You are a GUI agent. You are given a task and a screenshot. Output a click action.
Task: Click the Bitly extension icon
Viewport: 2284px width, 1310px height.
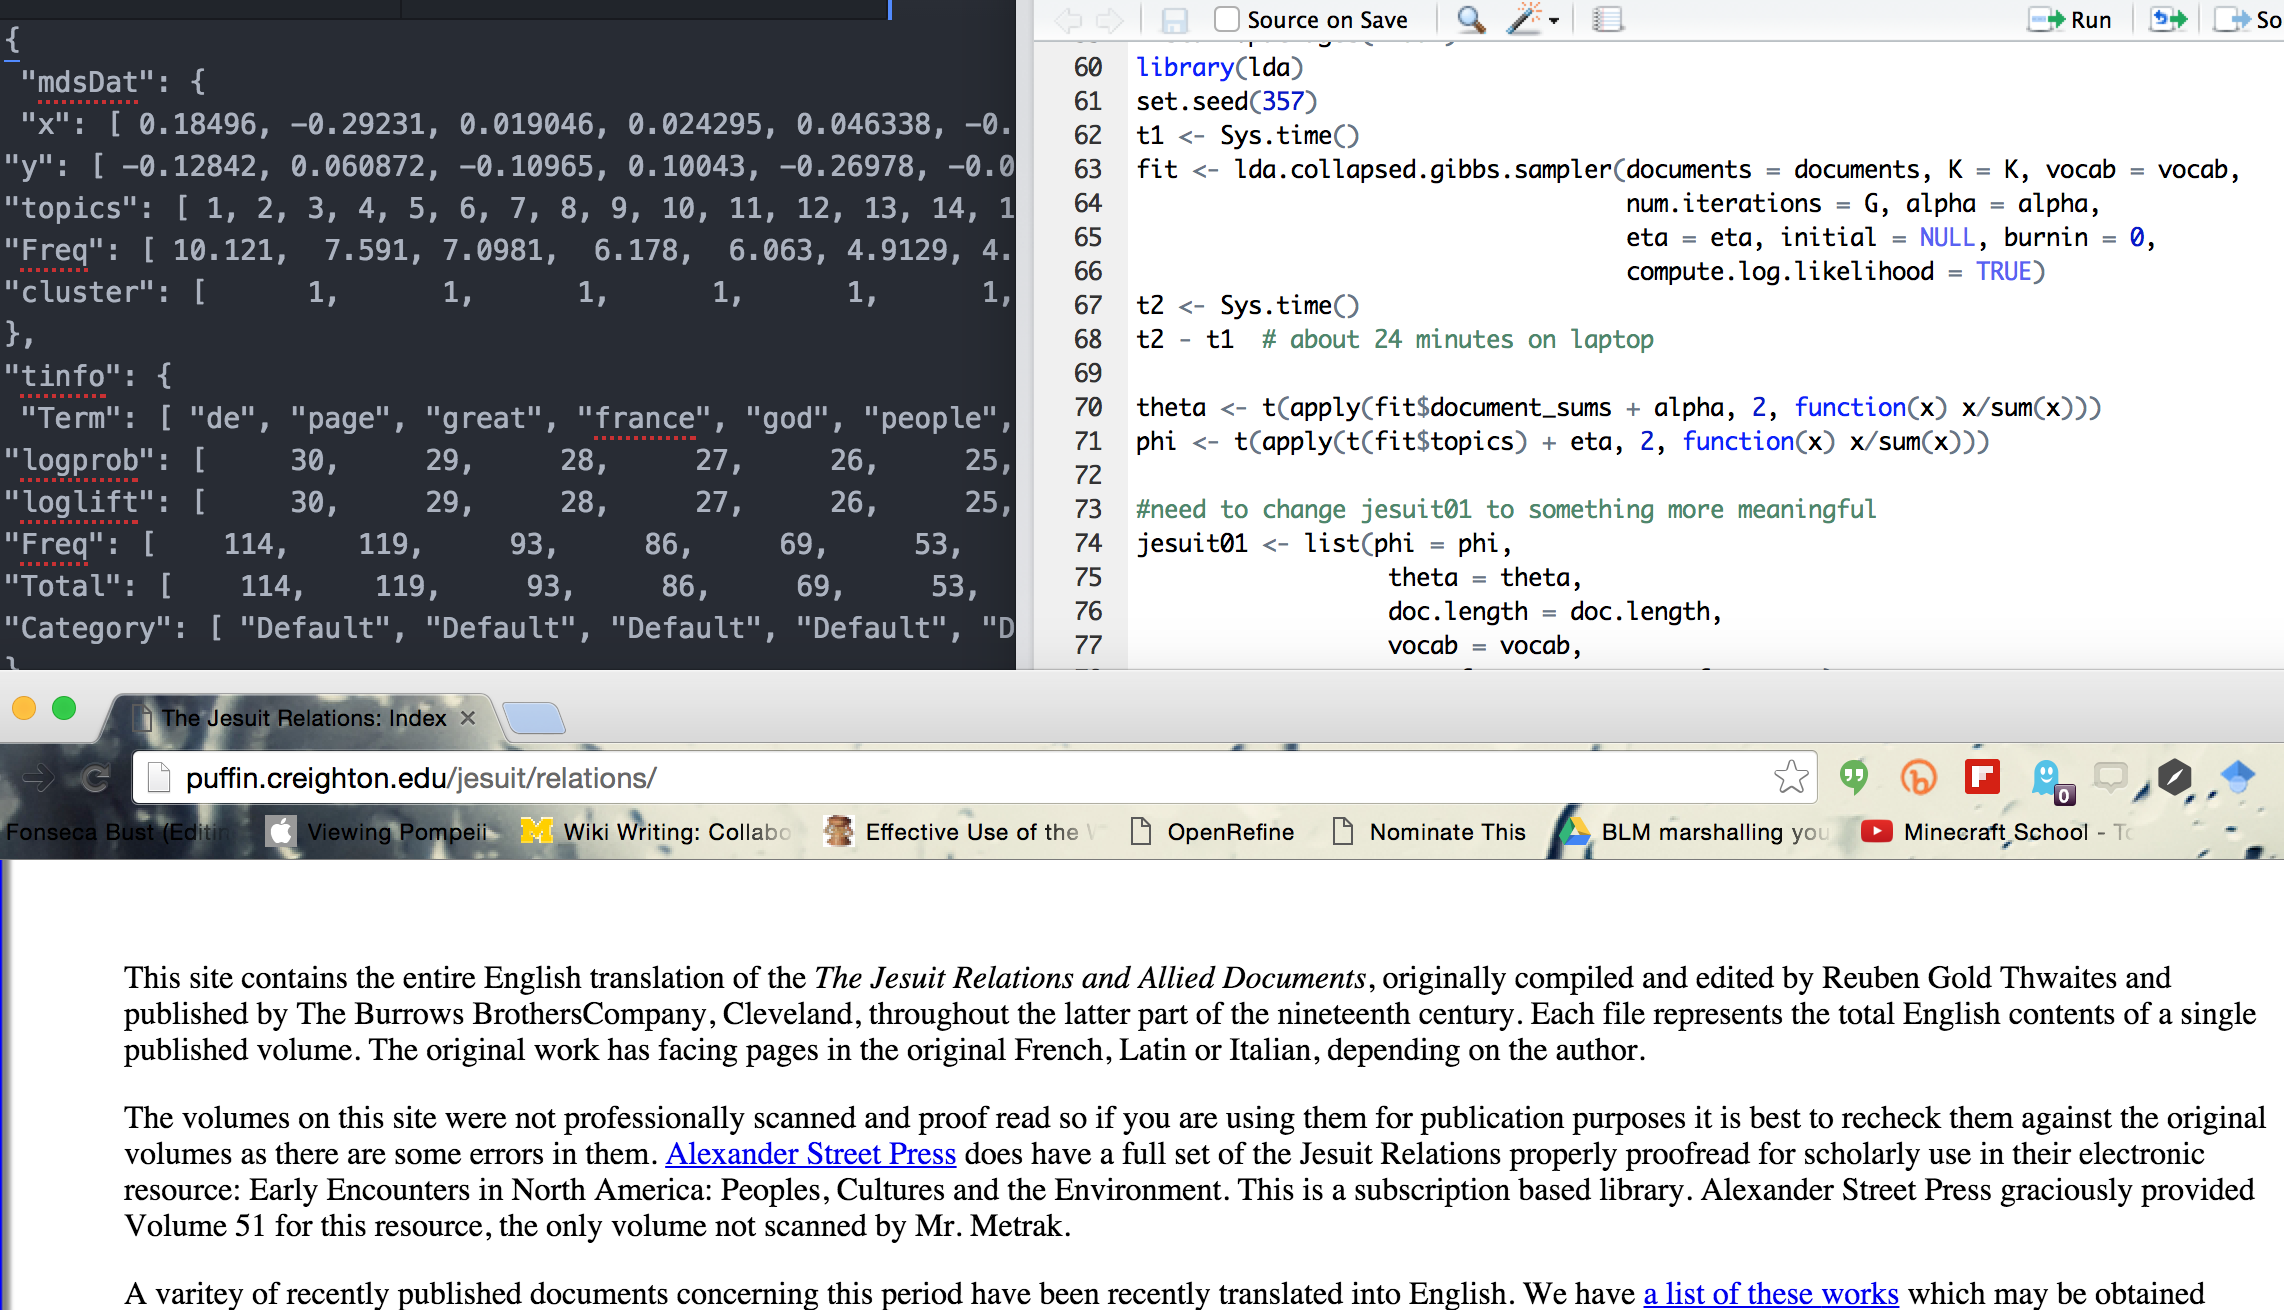click(1918, 777)
